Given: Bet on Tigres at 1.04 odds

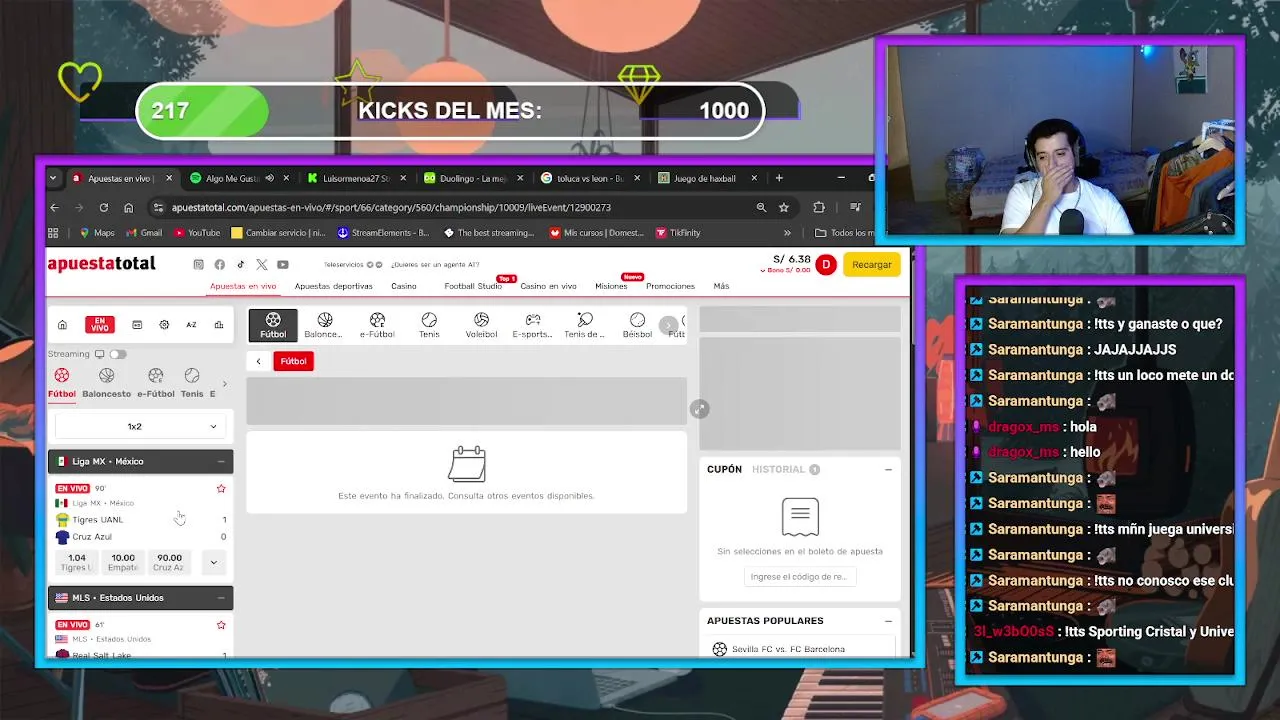Looking at the screenshot, I should pos(77,562).
